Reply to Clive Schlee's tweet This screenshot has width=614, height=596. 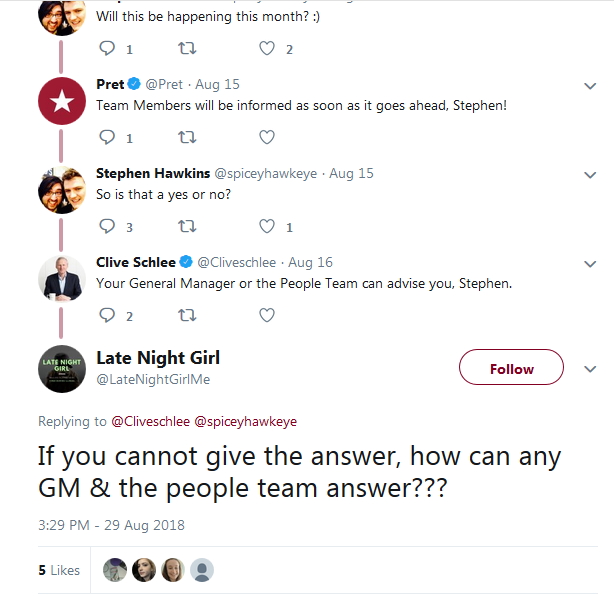pos(108,316)
